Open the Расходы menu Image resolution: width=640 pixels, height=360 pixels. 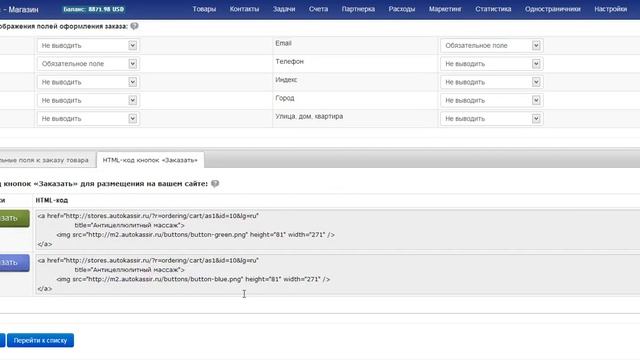(x=402, y=9)
